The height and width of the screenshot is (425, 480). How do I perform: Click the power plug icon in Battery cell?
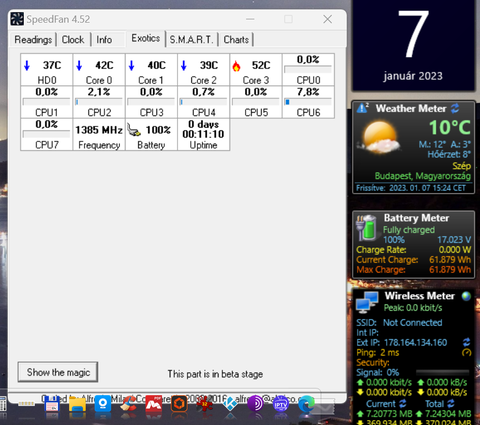point(134,130)
